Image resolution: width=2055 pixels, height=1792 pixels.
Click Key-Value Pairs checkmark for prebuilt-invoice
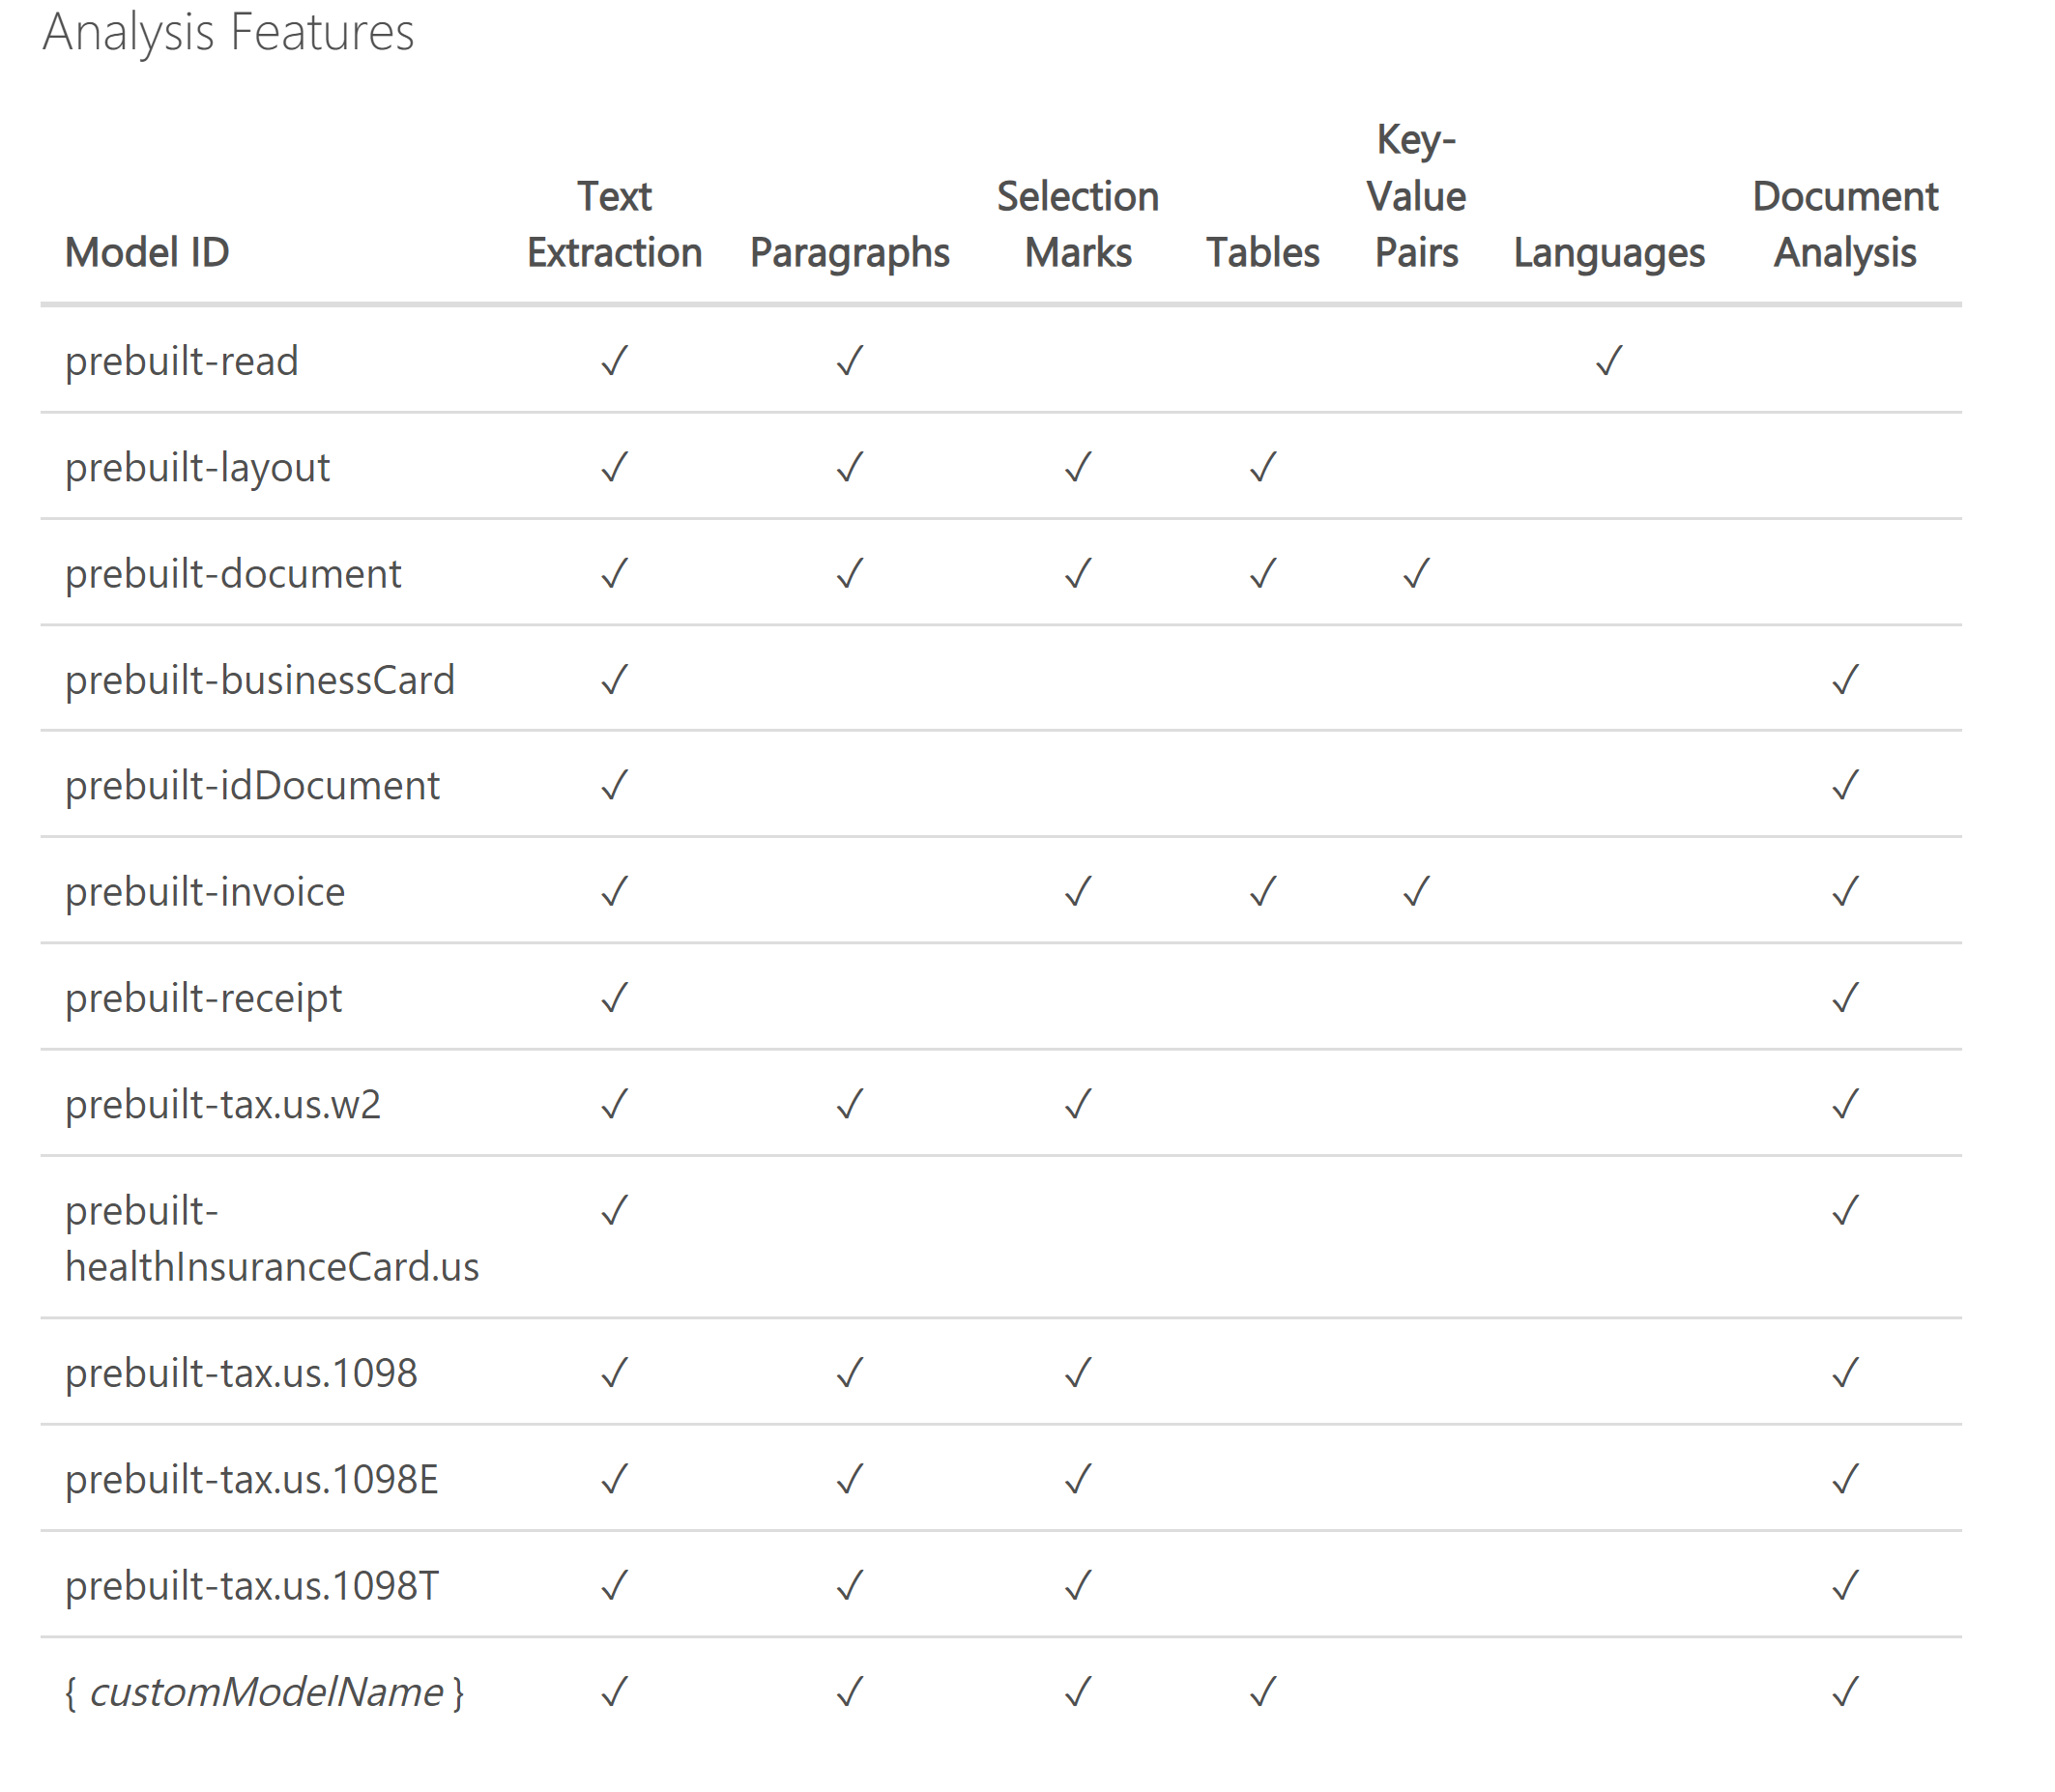(x=1416, y=890)
